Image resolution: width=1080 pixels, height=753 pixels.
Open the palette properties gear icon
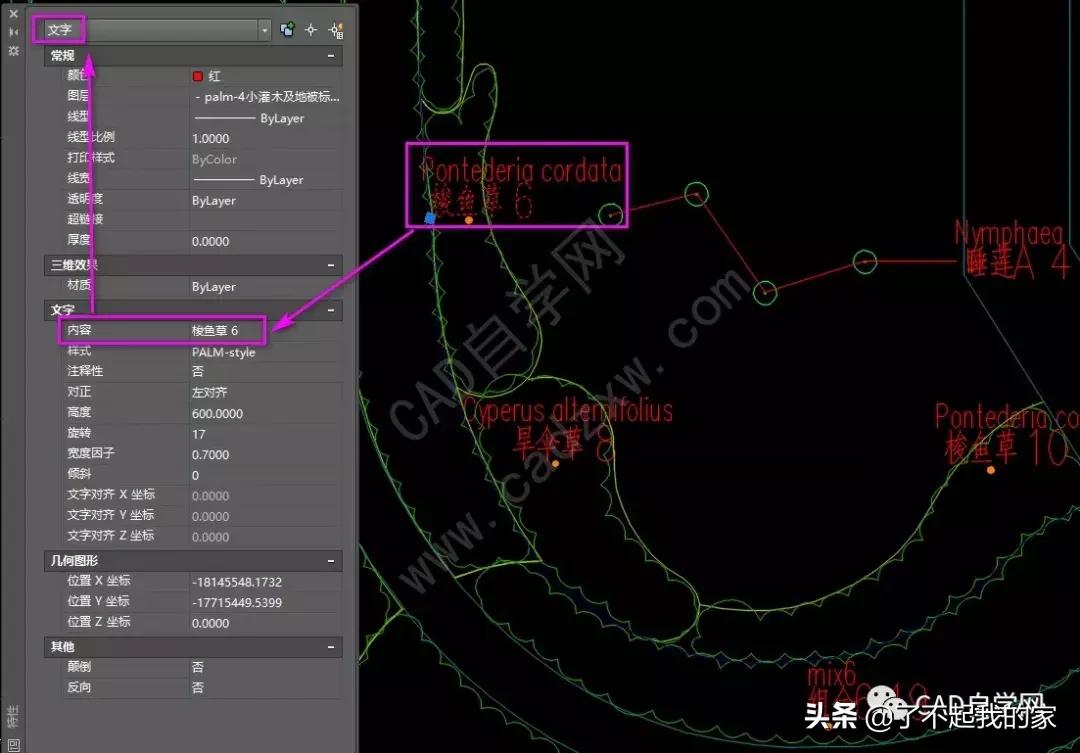point(14,51)
